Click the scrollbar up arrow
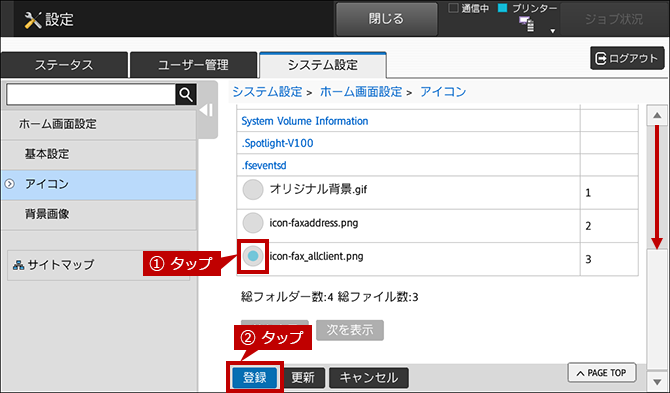 pyautogui.click(x=657, y=115)
